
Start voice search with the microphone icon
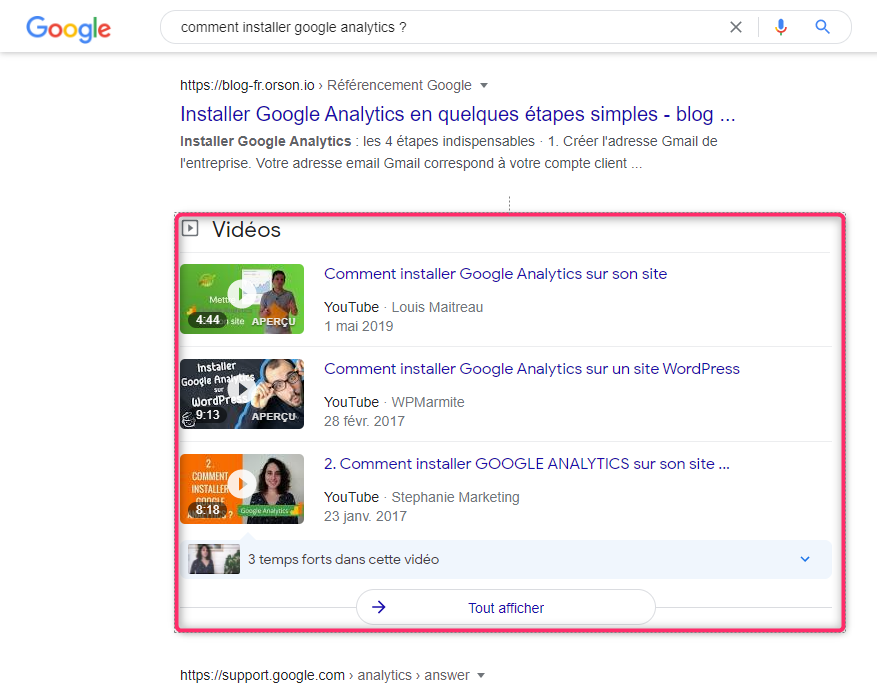[781, 27]
